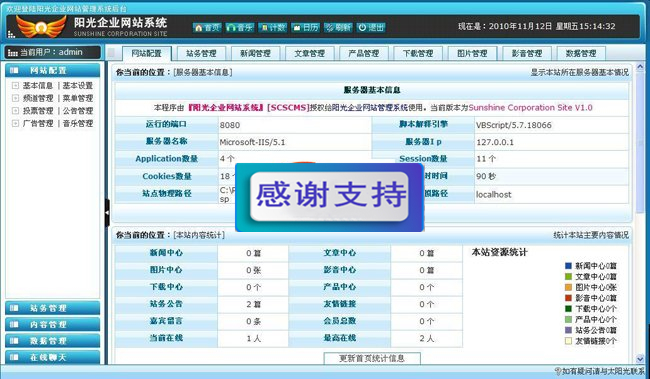Switch to the 数据管理 tab
Viewport: 650px width, 379px height.
click(581, 53)
